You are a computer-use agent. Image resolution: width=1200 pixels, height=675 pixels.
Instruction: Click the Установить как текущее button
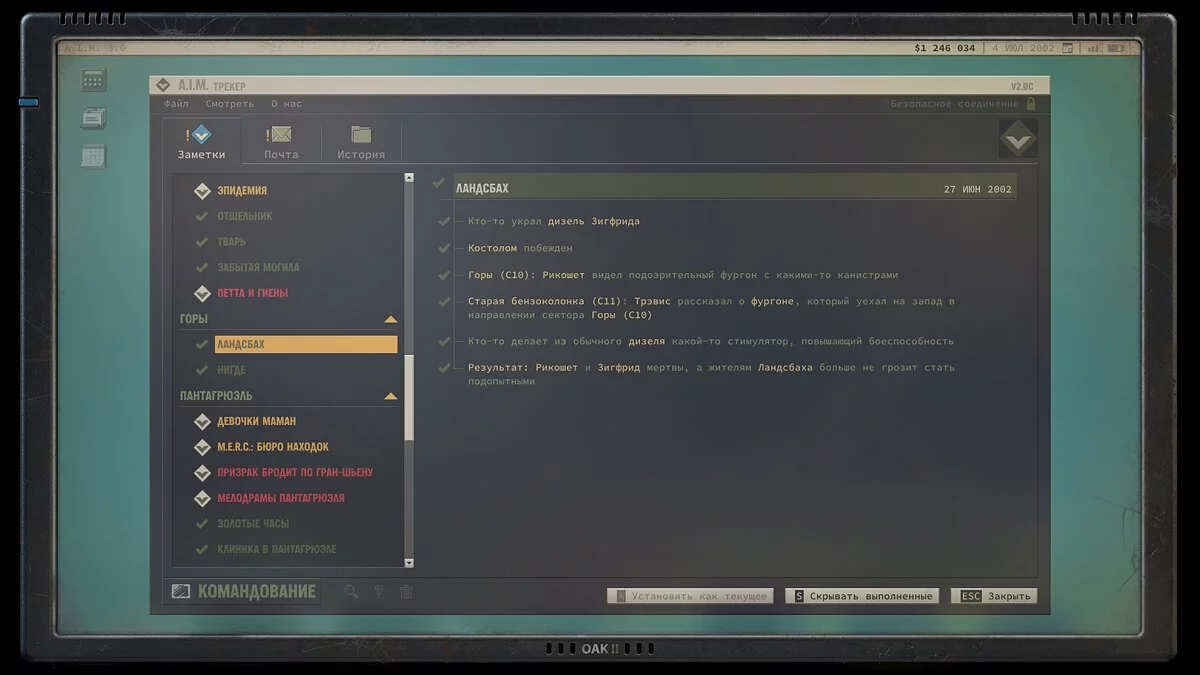[691, 596]
